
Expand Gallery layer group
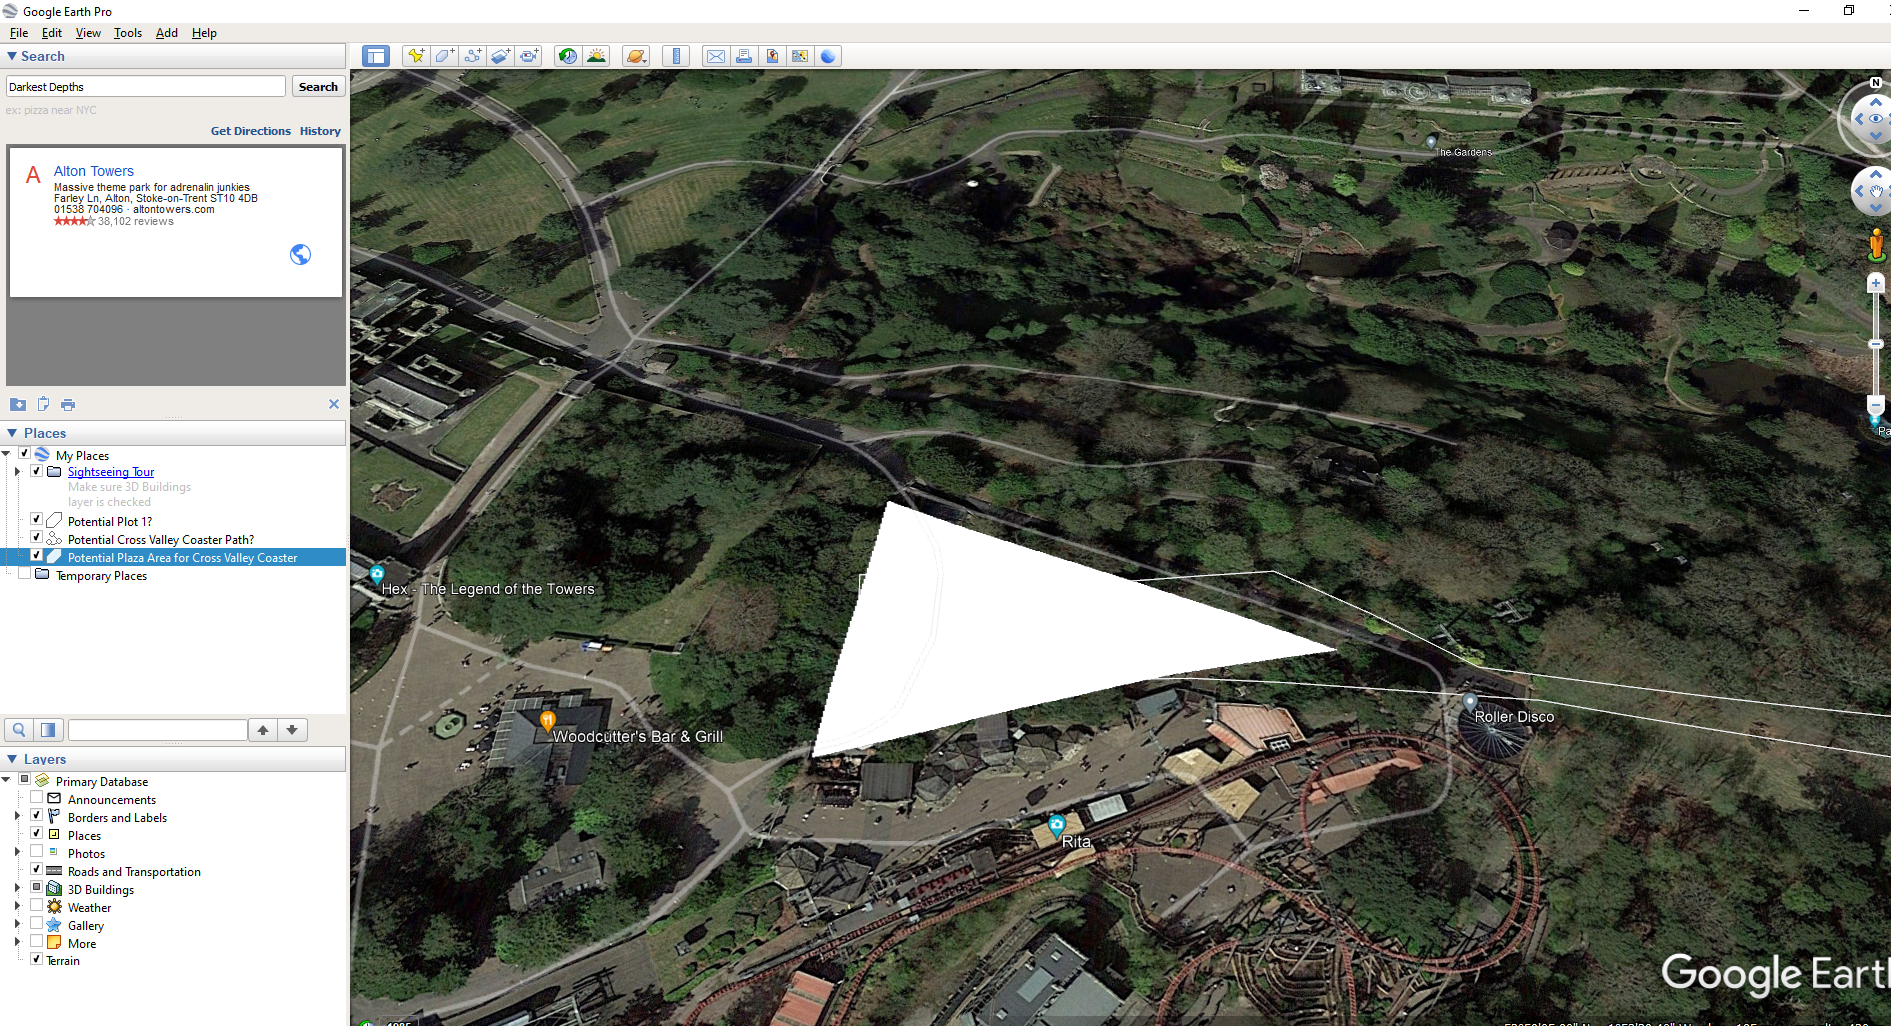tap(17, 924)
